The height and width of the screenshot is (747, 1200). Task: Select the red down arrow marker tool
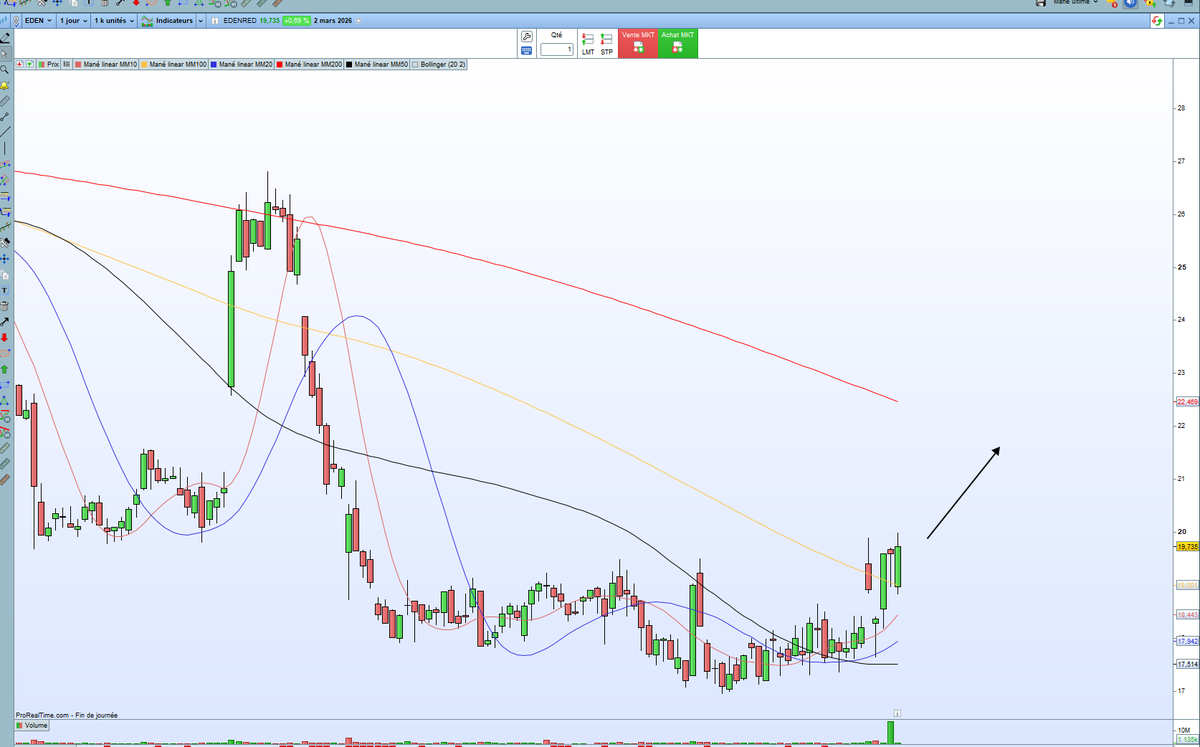click(x=6, y=337)
